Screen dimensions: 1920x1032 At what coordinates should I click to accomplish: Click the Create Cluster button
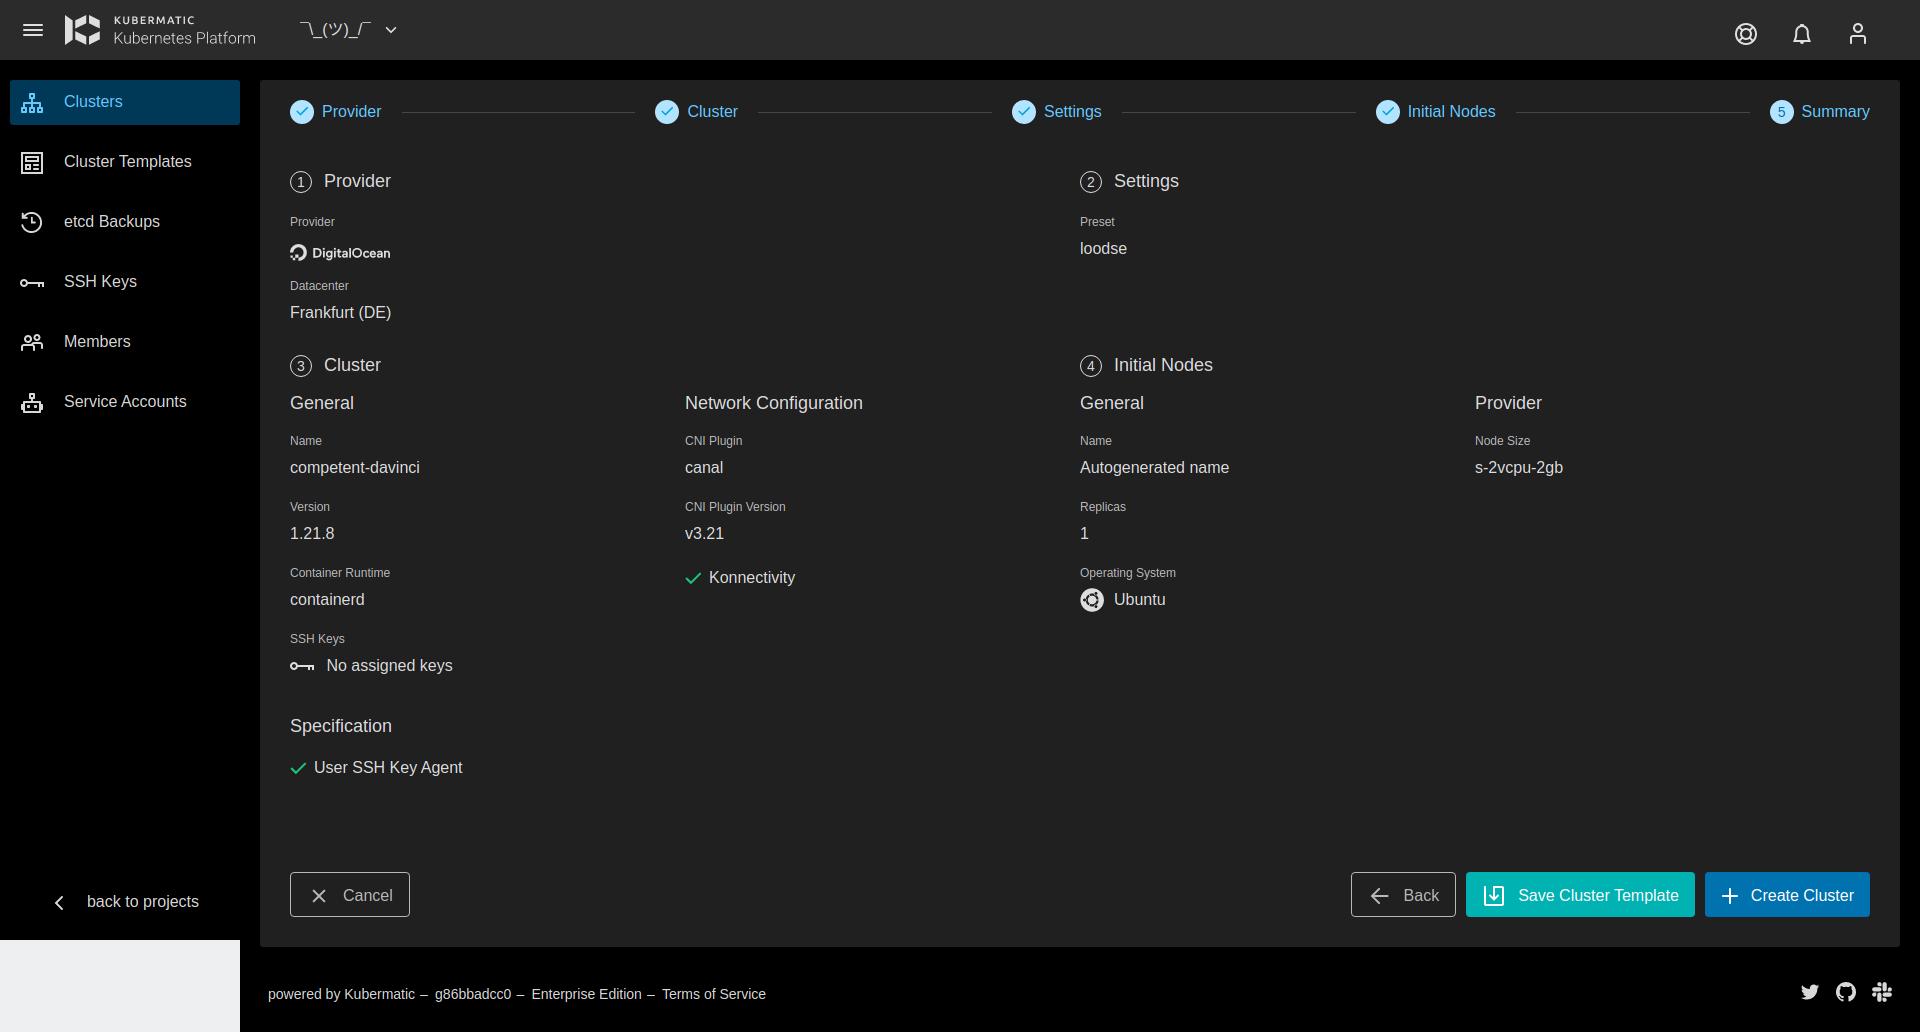[1786, 894]
